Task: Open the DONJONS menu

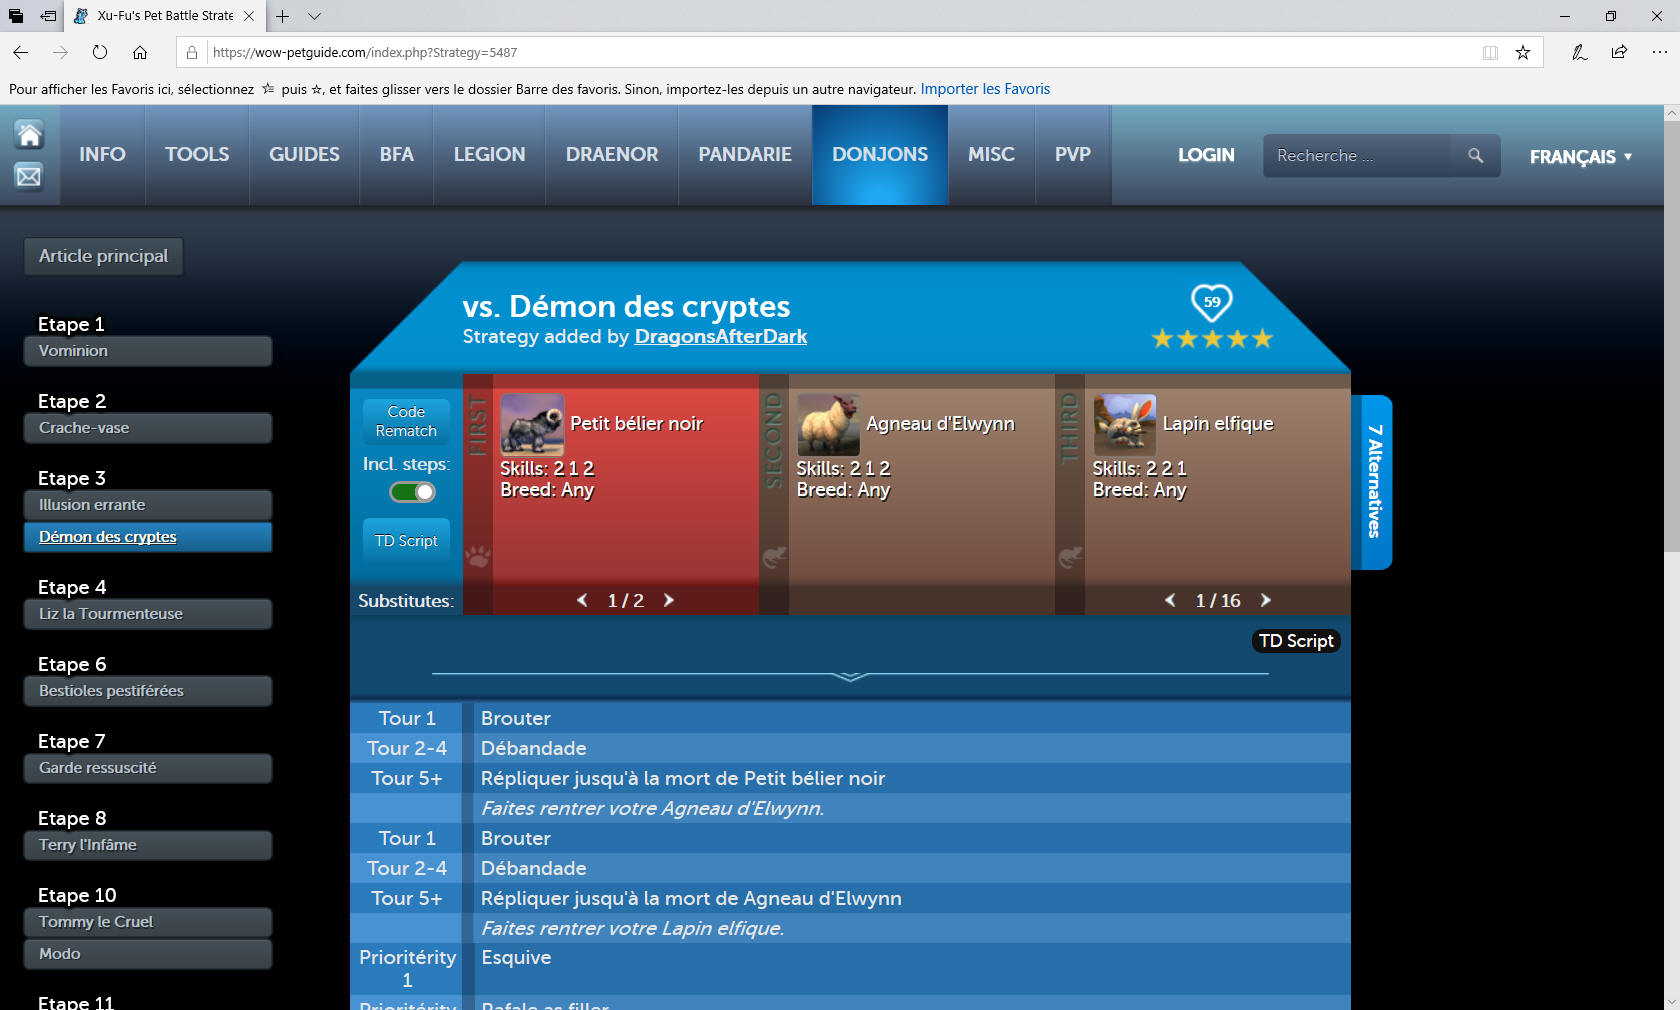Action: 880,155
